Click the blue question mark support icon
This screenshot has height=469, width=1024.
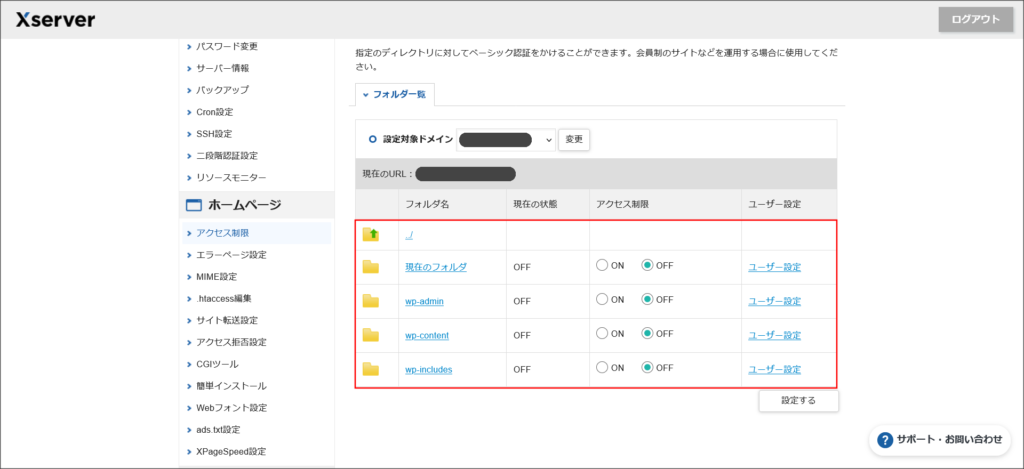[885, 440]
